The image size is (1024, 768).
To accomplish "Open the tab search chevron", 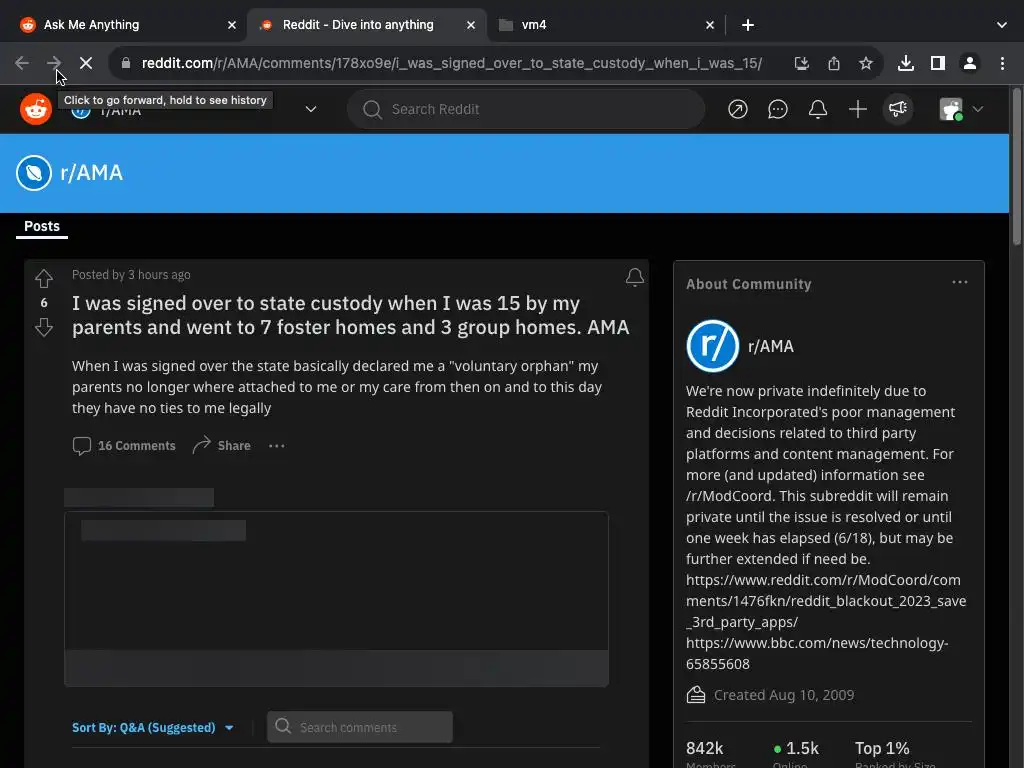I will tap(1001, 25).
